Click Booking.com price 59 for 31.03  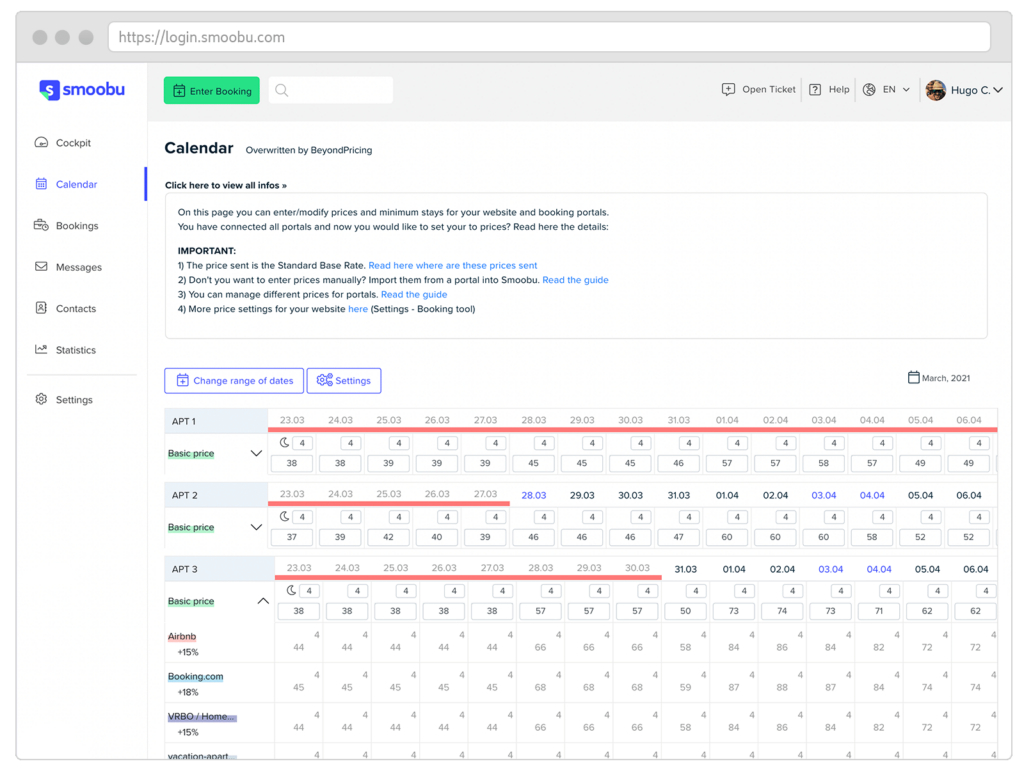[x=685, y=687]
